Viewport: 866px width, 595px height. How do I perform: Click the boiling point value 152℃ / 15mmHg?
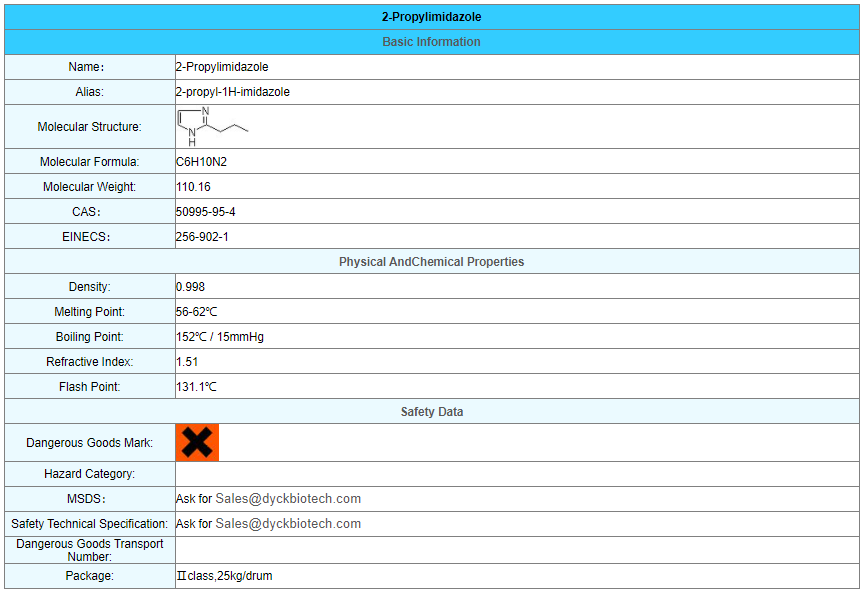[x=220, y=337]
